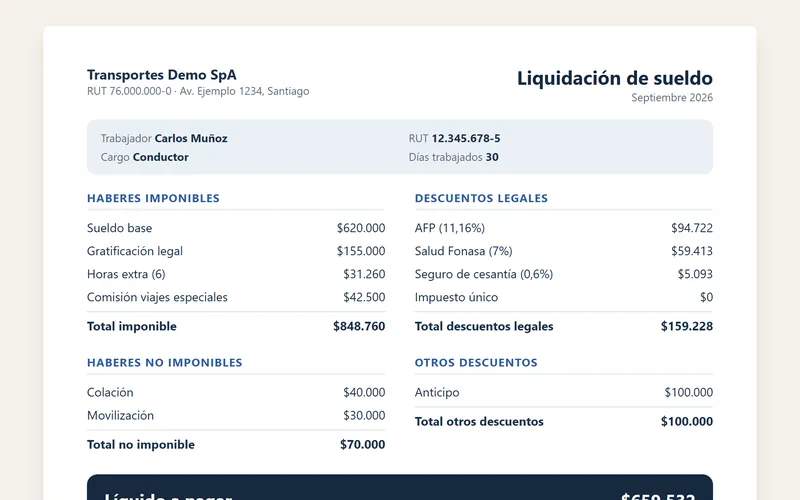Click the $5.093 amount

tap(695, 274)
